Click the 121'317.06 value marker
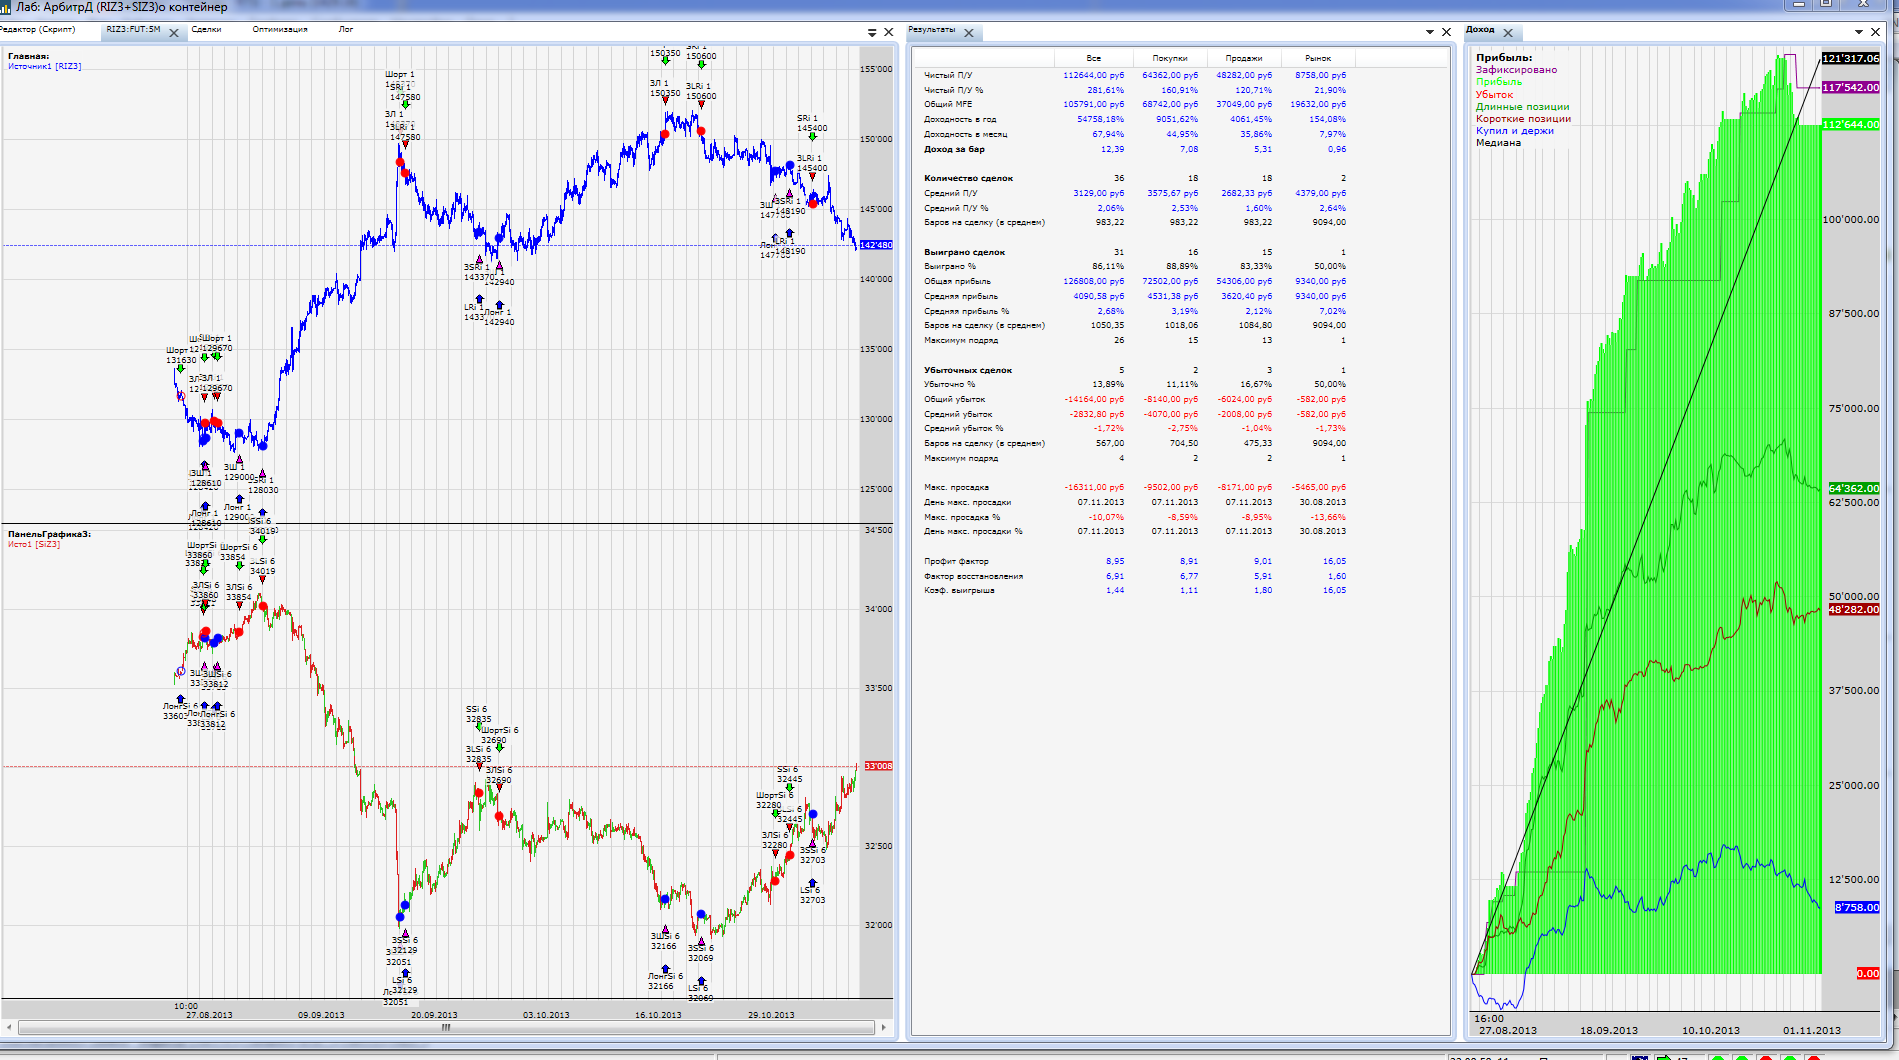Screen dimensions: 1899x1060 pos(1850,58)
